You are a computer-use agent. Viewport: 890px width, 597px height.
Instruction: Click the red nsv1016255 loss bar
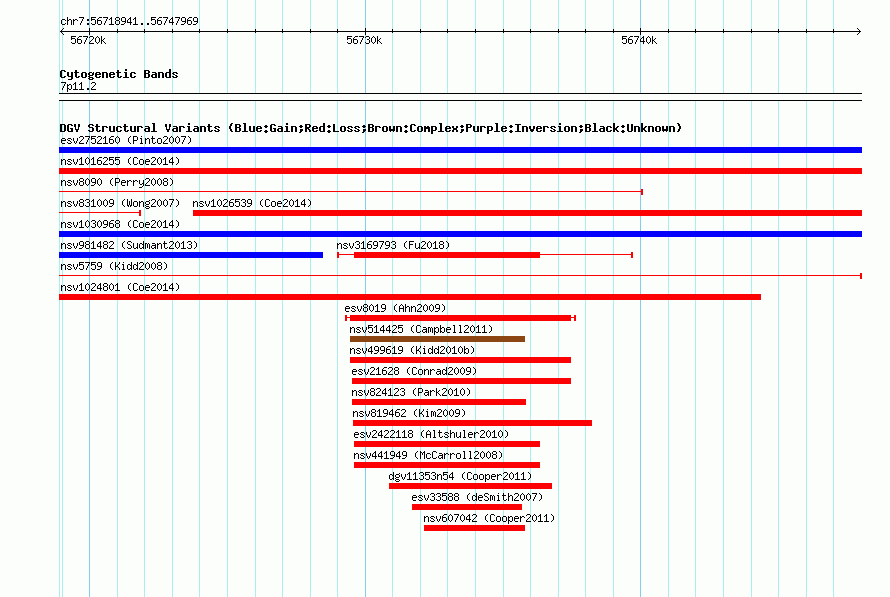point(460,171)
